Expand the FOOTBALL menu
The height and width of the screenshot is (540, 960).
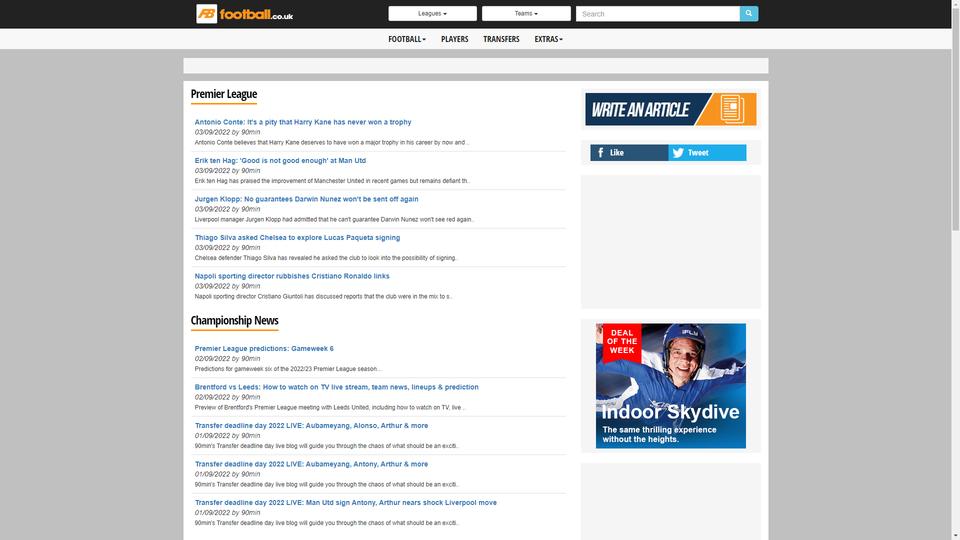(x=407, y=39)
